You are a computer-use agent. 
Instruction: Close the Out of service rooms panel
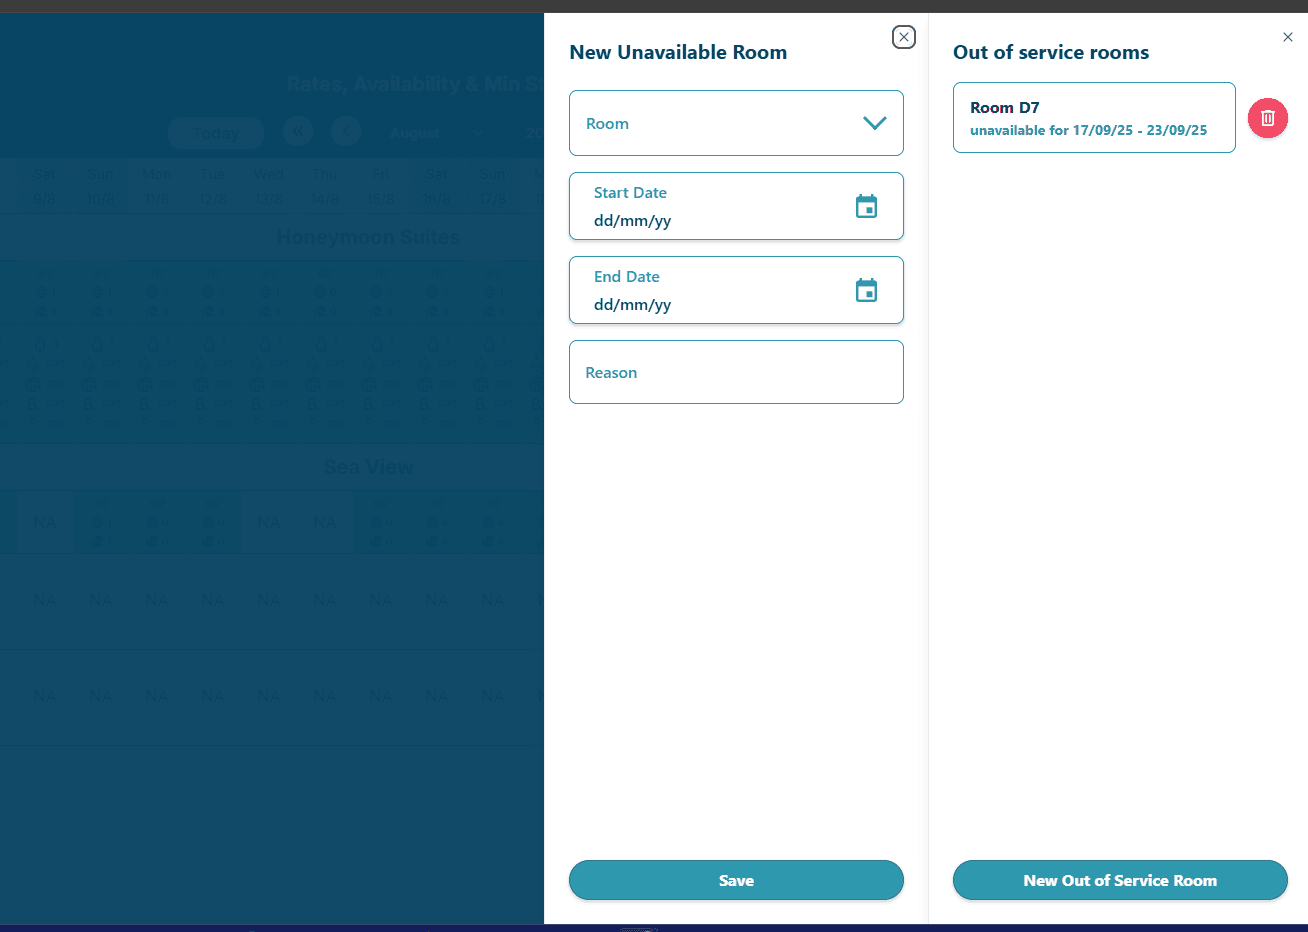pos(1287,37)
